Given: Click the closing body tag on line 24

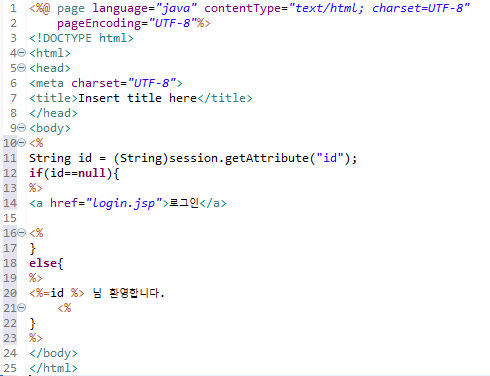Looking at the screenshot, I should pos(53,353).
